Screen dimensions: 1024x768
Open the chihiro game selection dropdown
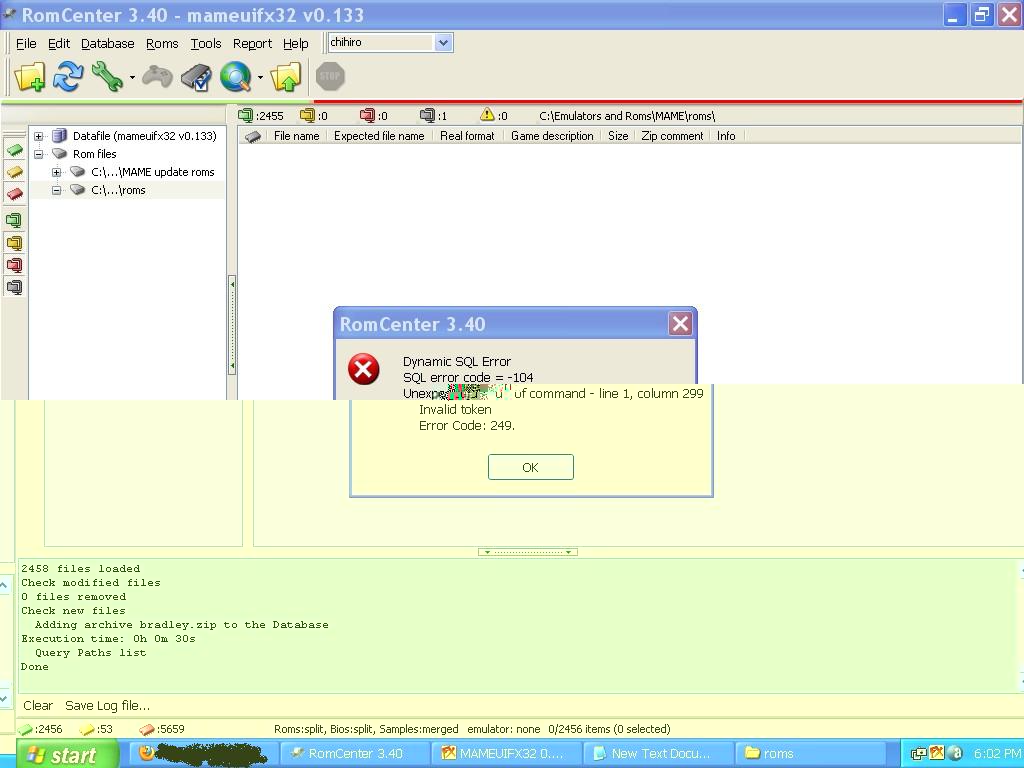coord(444,42)
